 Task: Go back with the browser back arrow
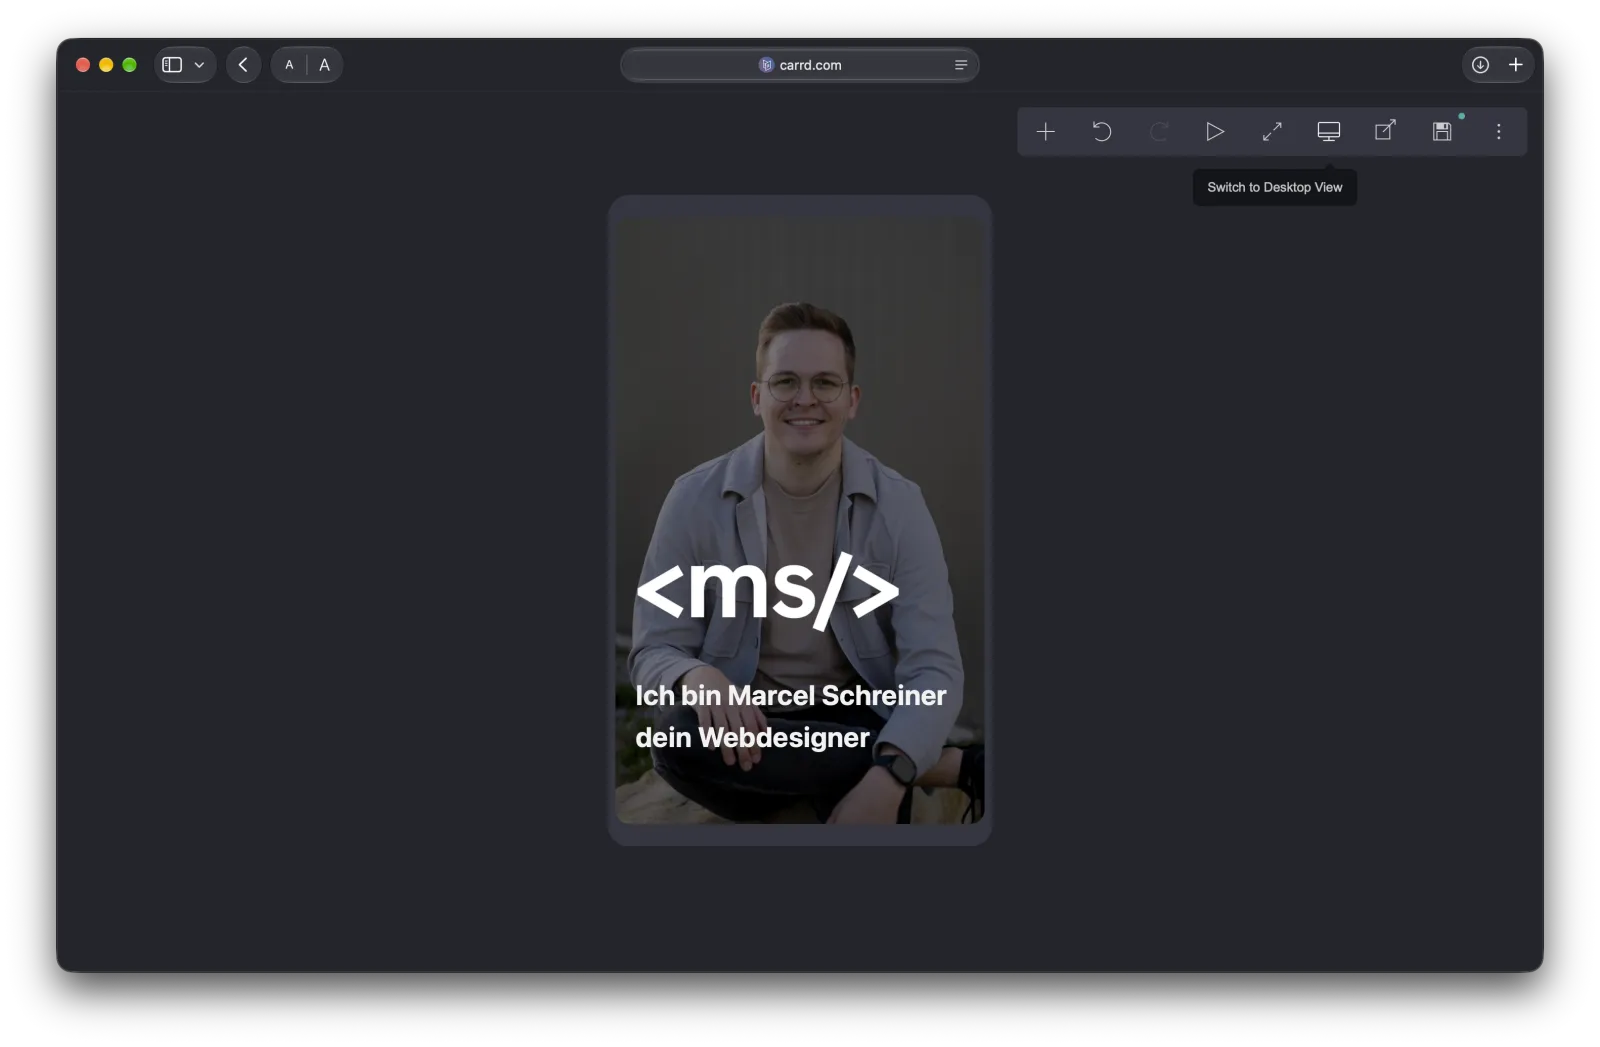(243, 65)
